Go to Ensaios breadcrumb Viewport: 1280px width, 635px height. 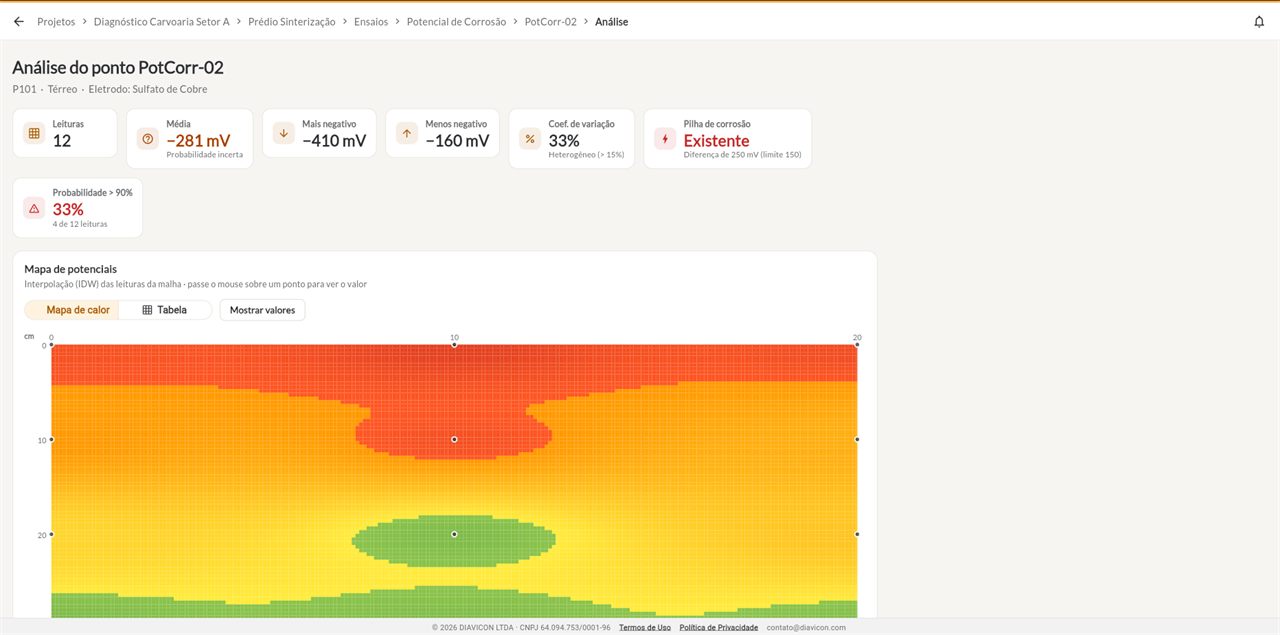pyautogui.click(x=371, y=21)
